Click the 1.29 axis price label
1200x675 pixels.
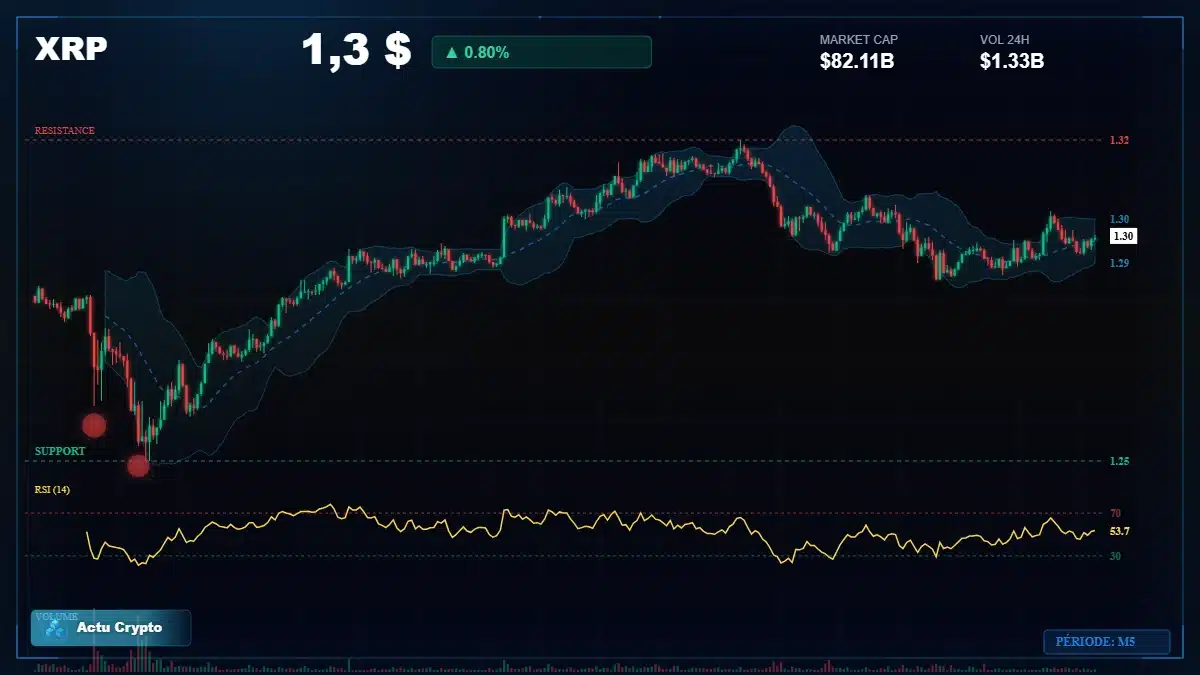pos(1119,263)
